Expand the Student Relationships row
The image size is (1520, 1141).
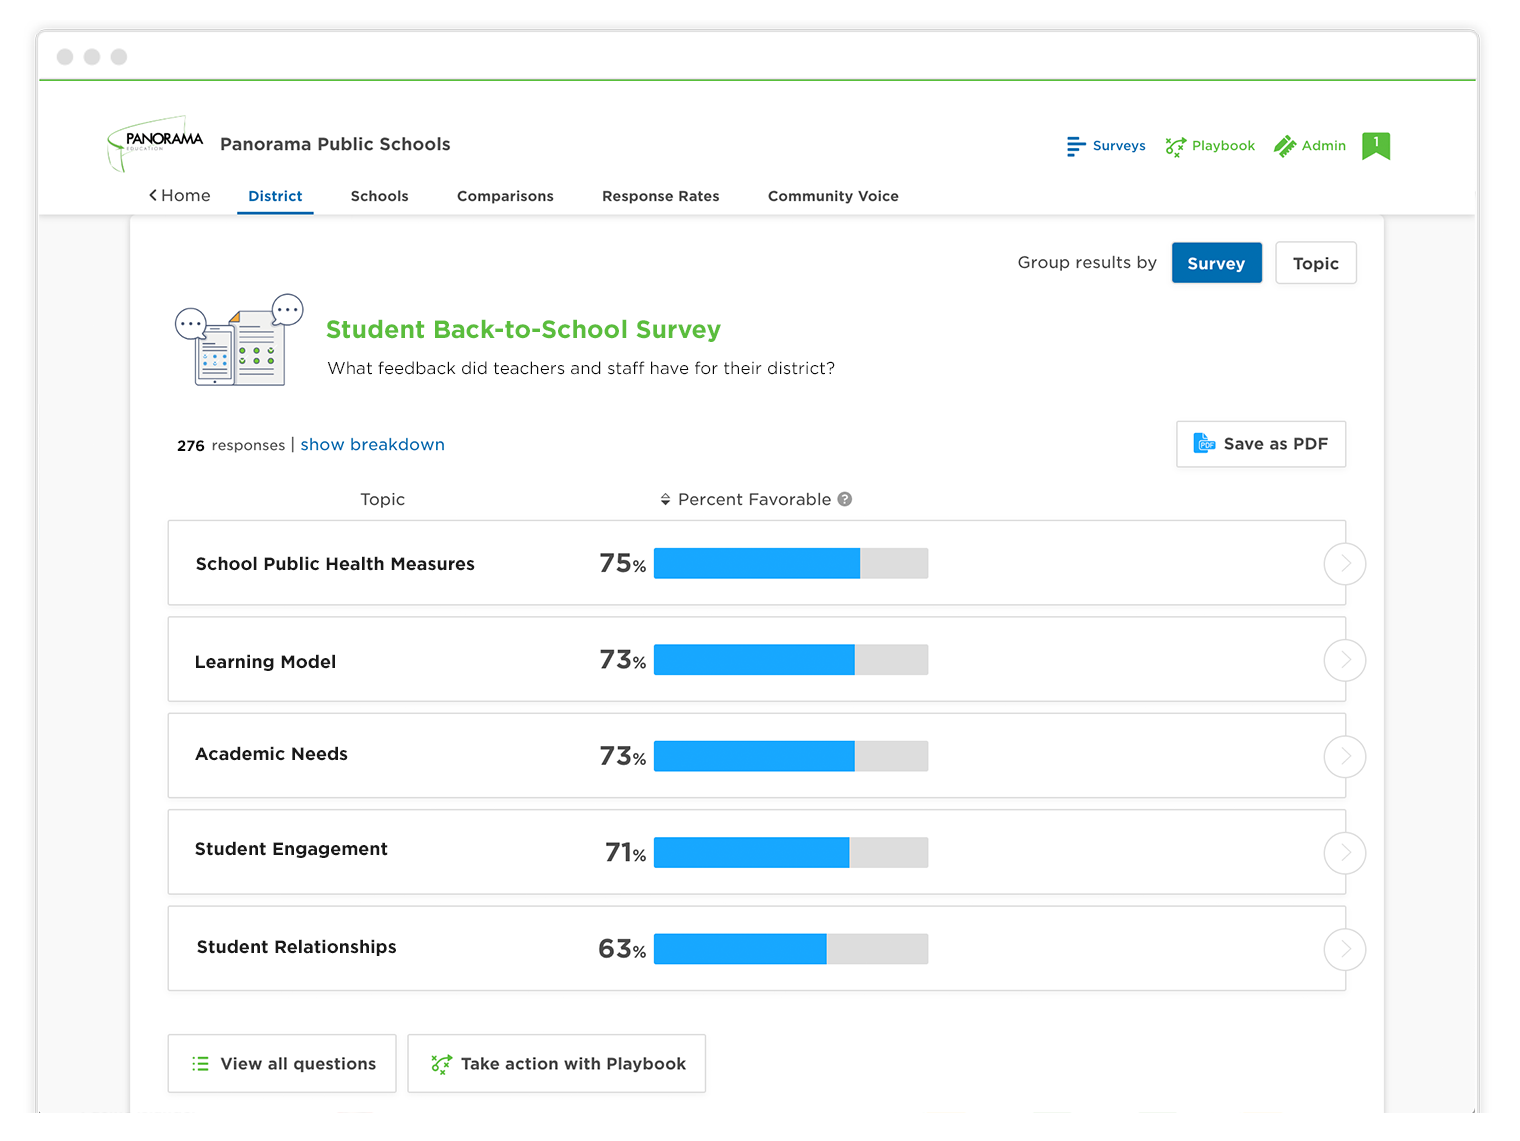coord(1344,949)
